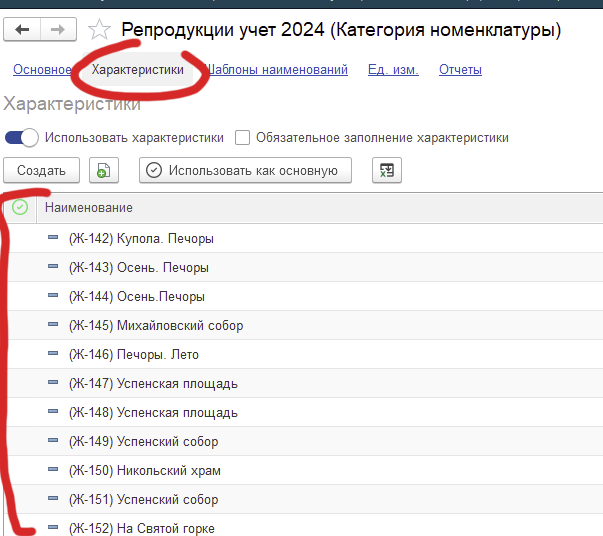Open the Отчеты section
603x536 pixels.
point(460,70)
